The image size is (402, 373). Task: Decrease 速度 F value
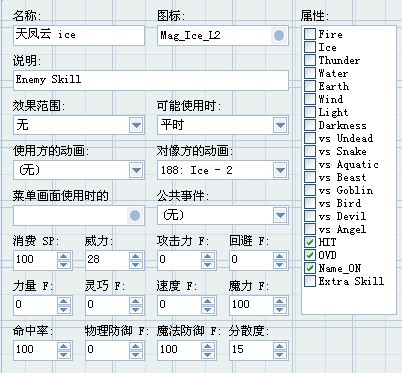click(208, 310)
